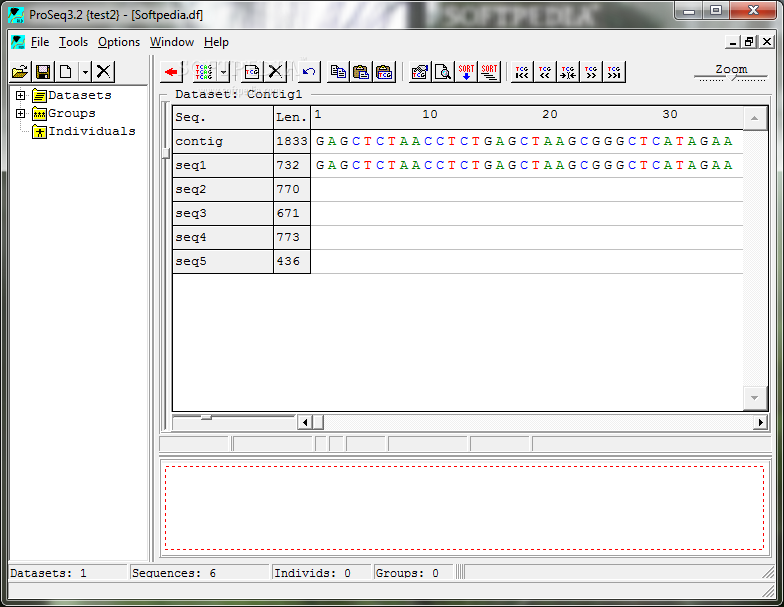Click the first nucleotide G of contig
Viewport: 784px width, 607px height.
[x=320, y=142]
